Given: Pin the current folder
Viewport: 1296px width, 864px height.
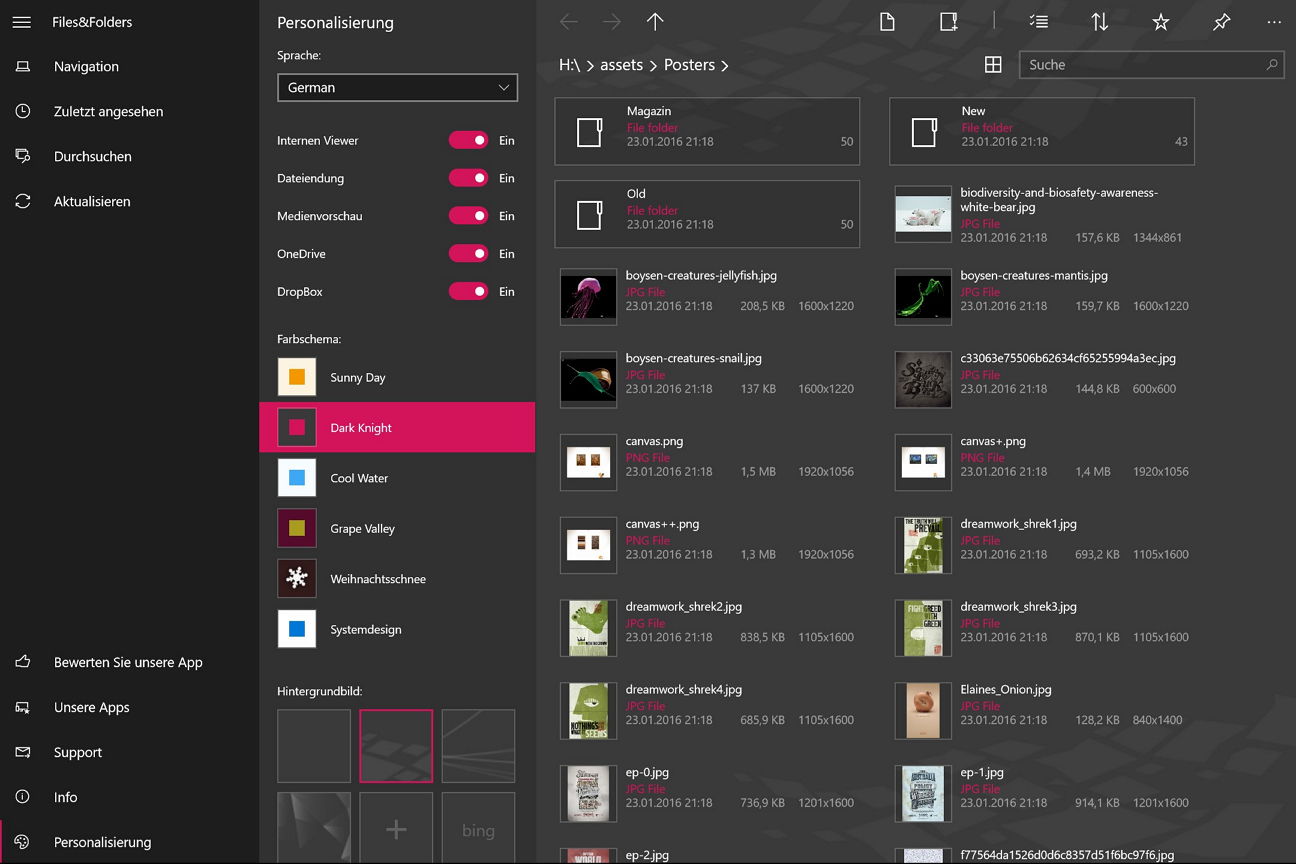Looking at the screenshot, I should 1222,22.
